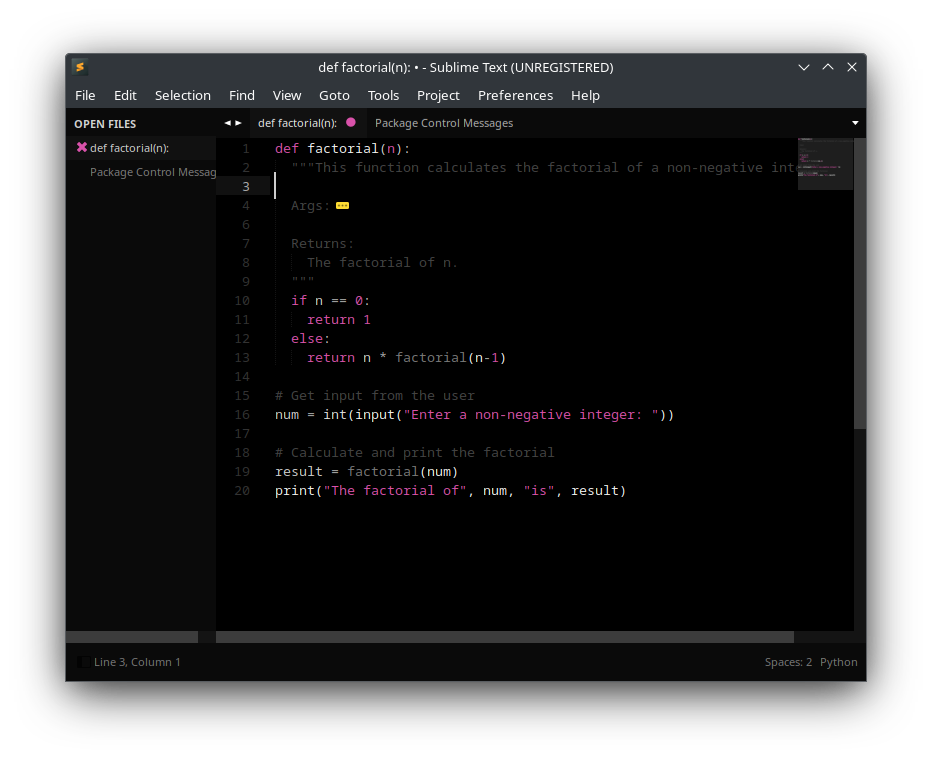Click the right tab-scroll arrow

[238, 122]
